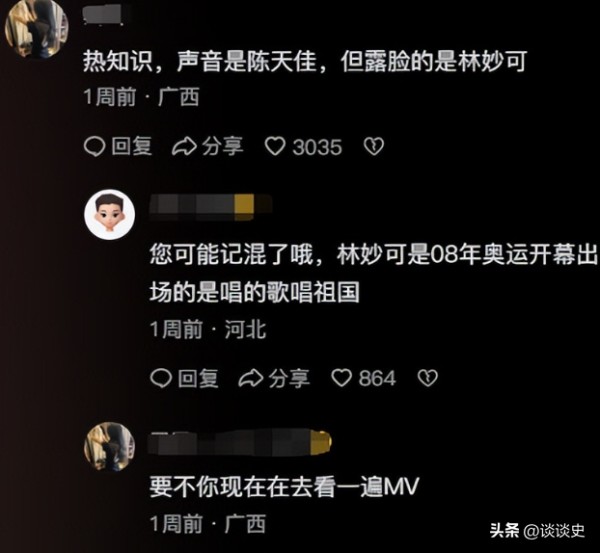The image size is (600, 553).
Task: Reply to the 河北 user's comment
Action: 184,378
